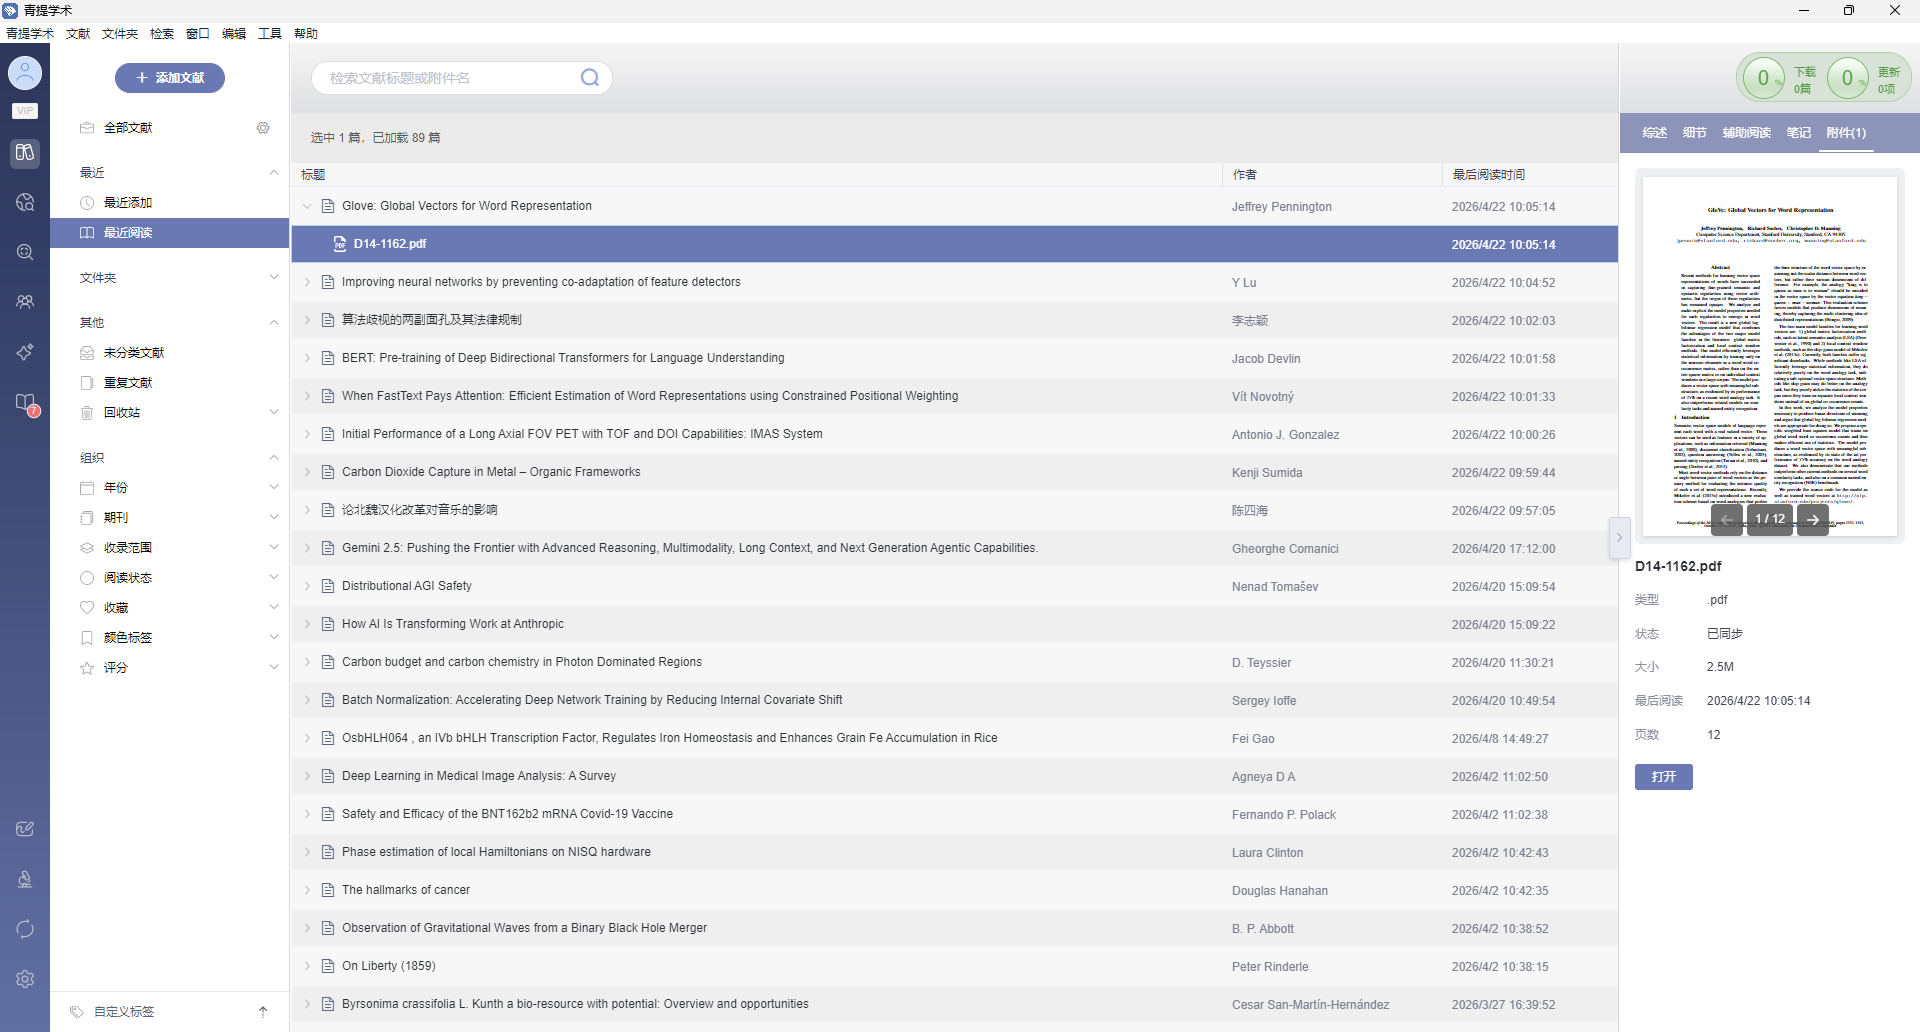The width and height of the screenshot is (1920, 1032).
Task: Open the library books icon in sidebar
Action: click(x=25, y=153)
